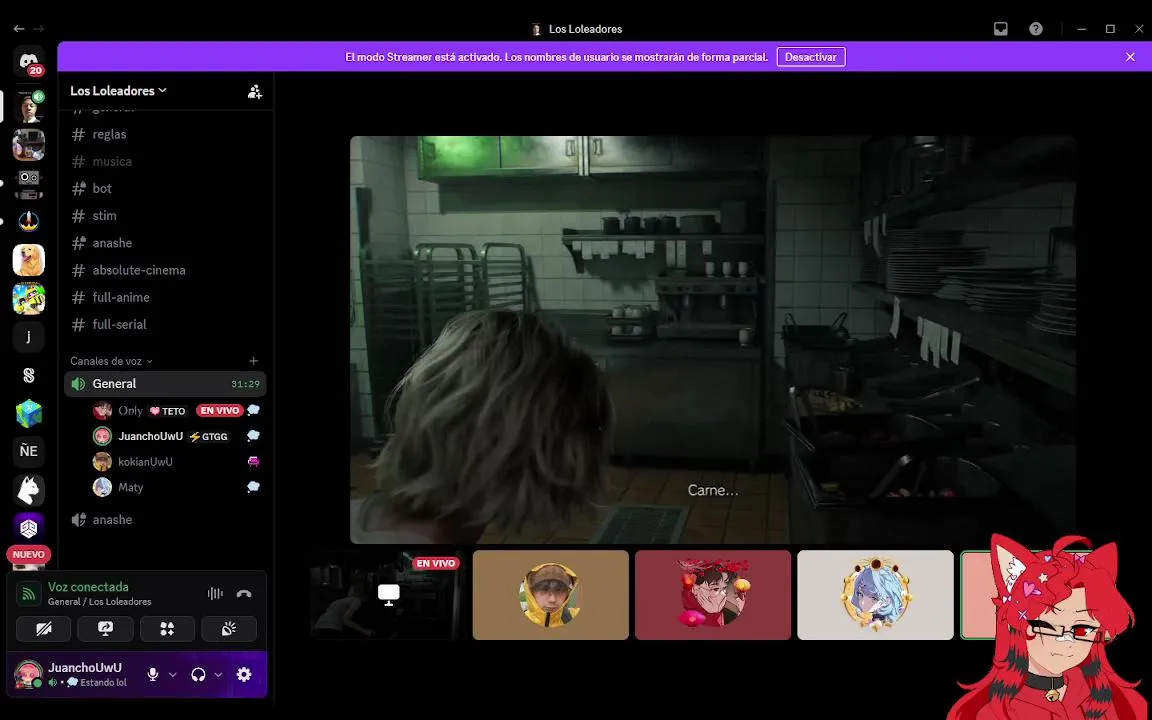The height and width of the screenshot is (720, 1152).
Task: Open the full-anime channel
Action: tap(165, 298)
